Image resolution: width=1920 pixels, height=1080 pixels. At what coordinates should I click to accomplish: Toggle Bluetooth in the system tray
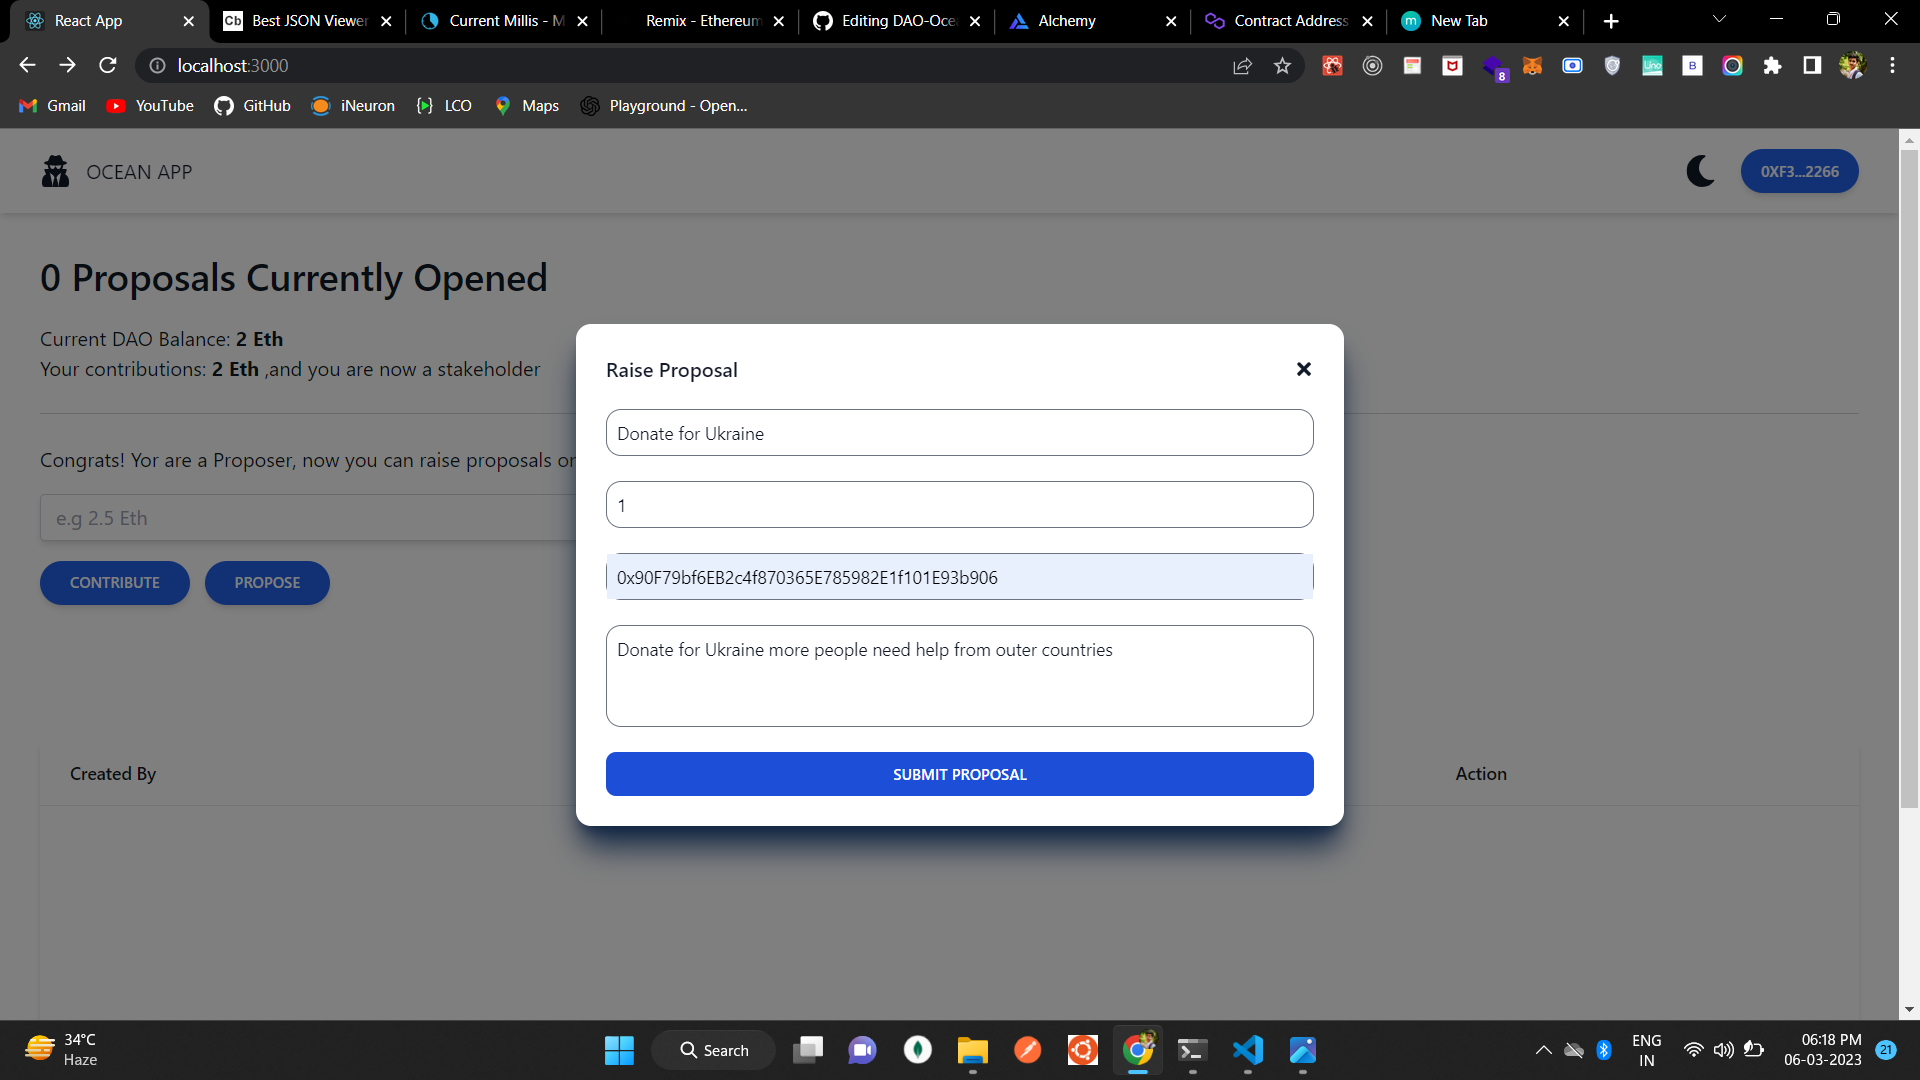click(1604, 1050)
